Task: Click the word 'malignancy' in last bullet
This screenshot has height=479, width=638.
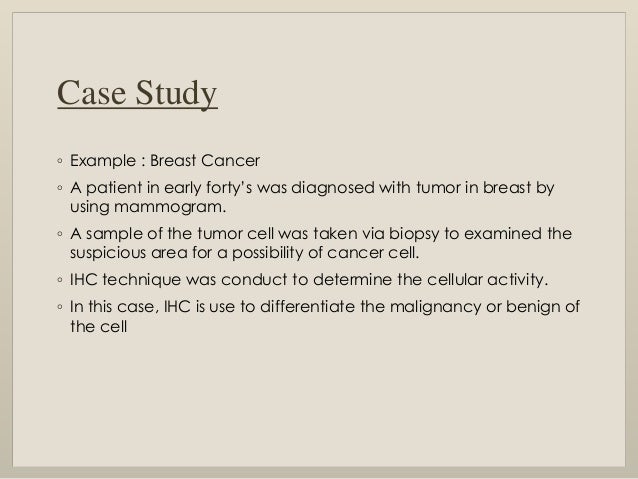Action: point(435,307)
